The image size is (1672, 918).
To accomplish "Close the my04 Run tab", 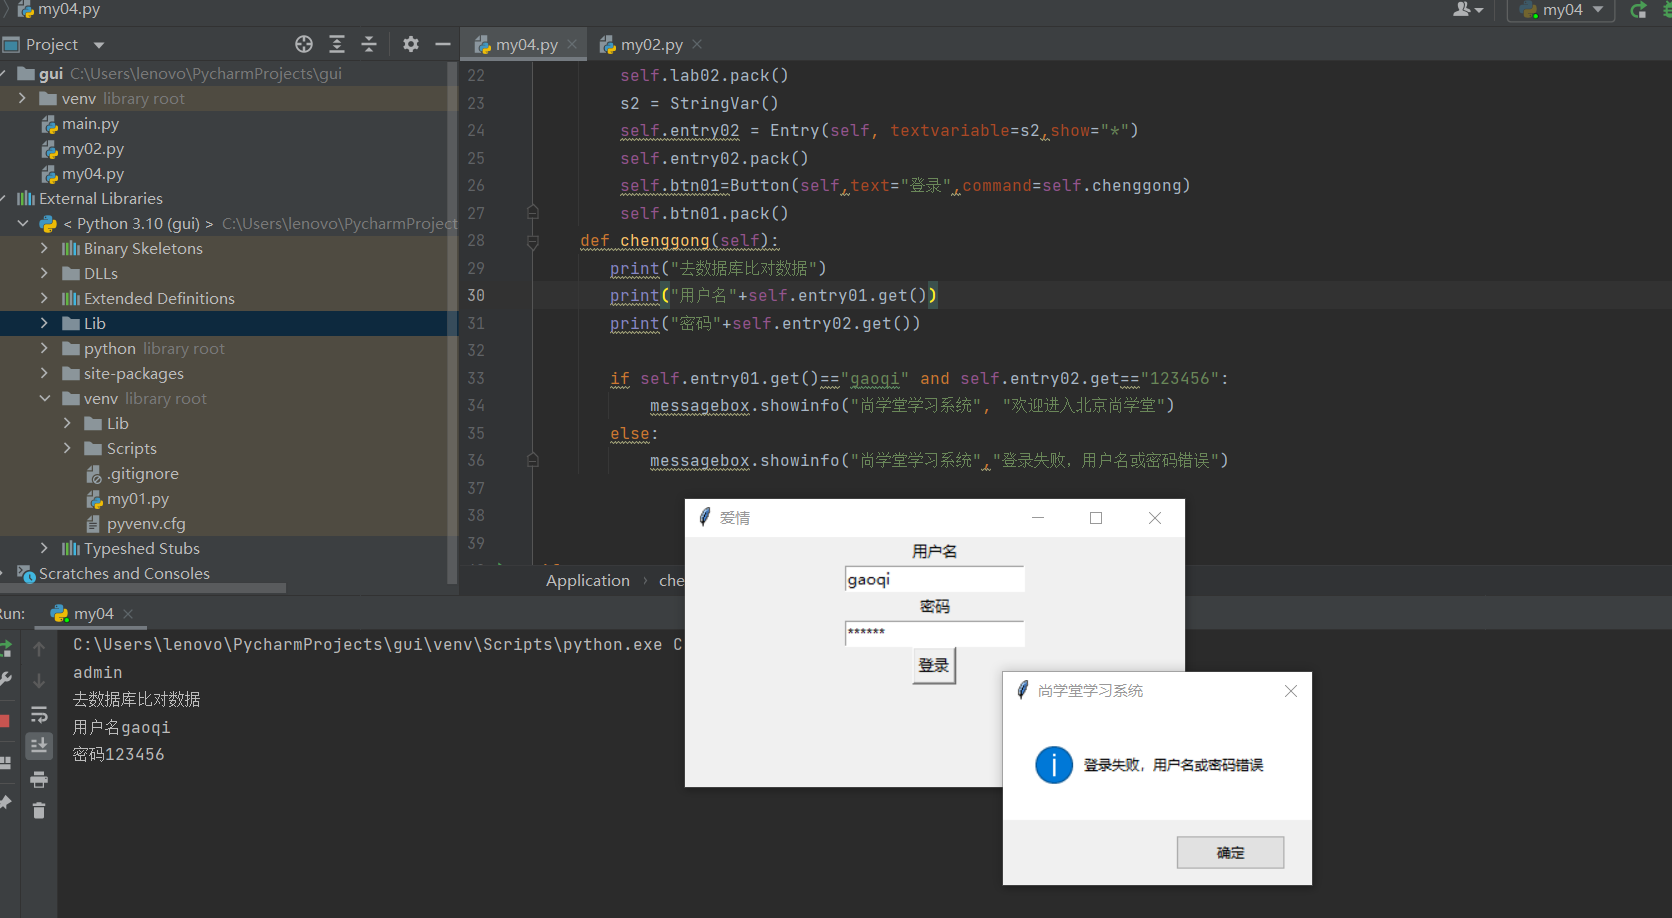I will click(x=128, y=613).
